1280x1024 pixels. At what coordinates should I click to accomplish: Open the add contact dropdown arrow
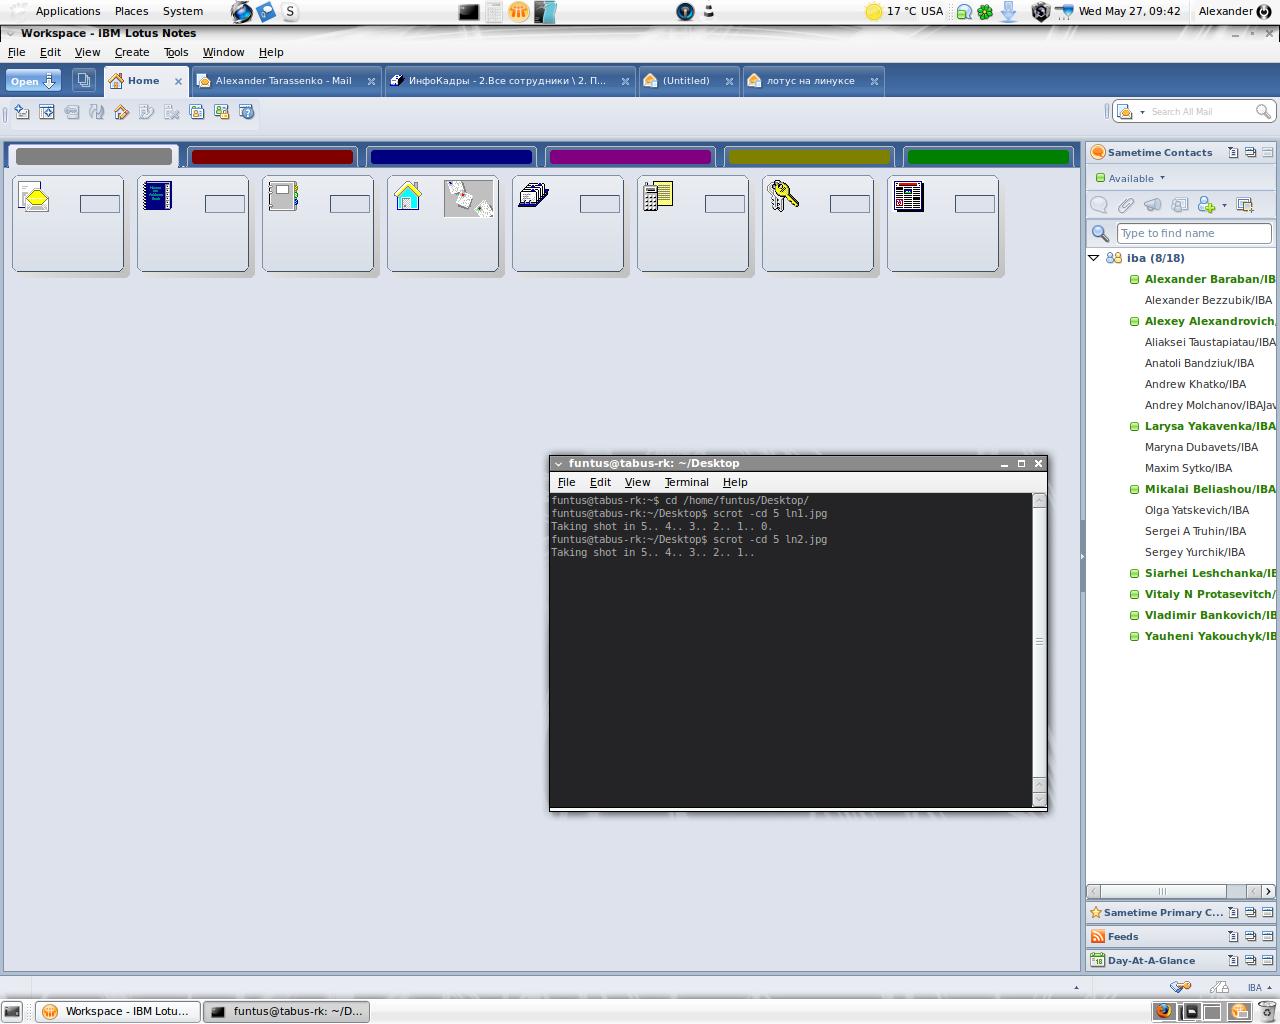coord(1224,205)
